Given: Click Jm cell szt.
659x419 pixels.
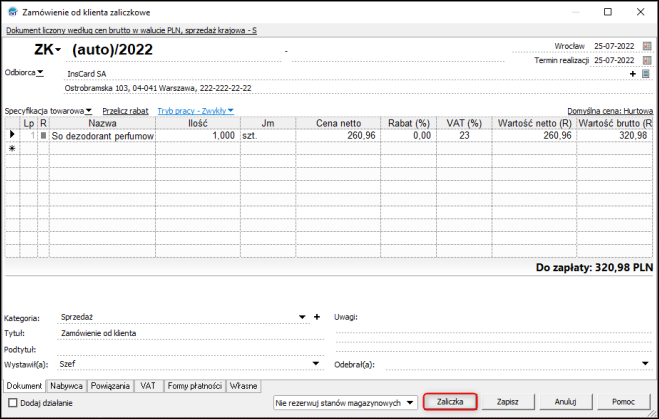Looking at the screenshot, I should click(x=268, y=136).
